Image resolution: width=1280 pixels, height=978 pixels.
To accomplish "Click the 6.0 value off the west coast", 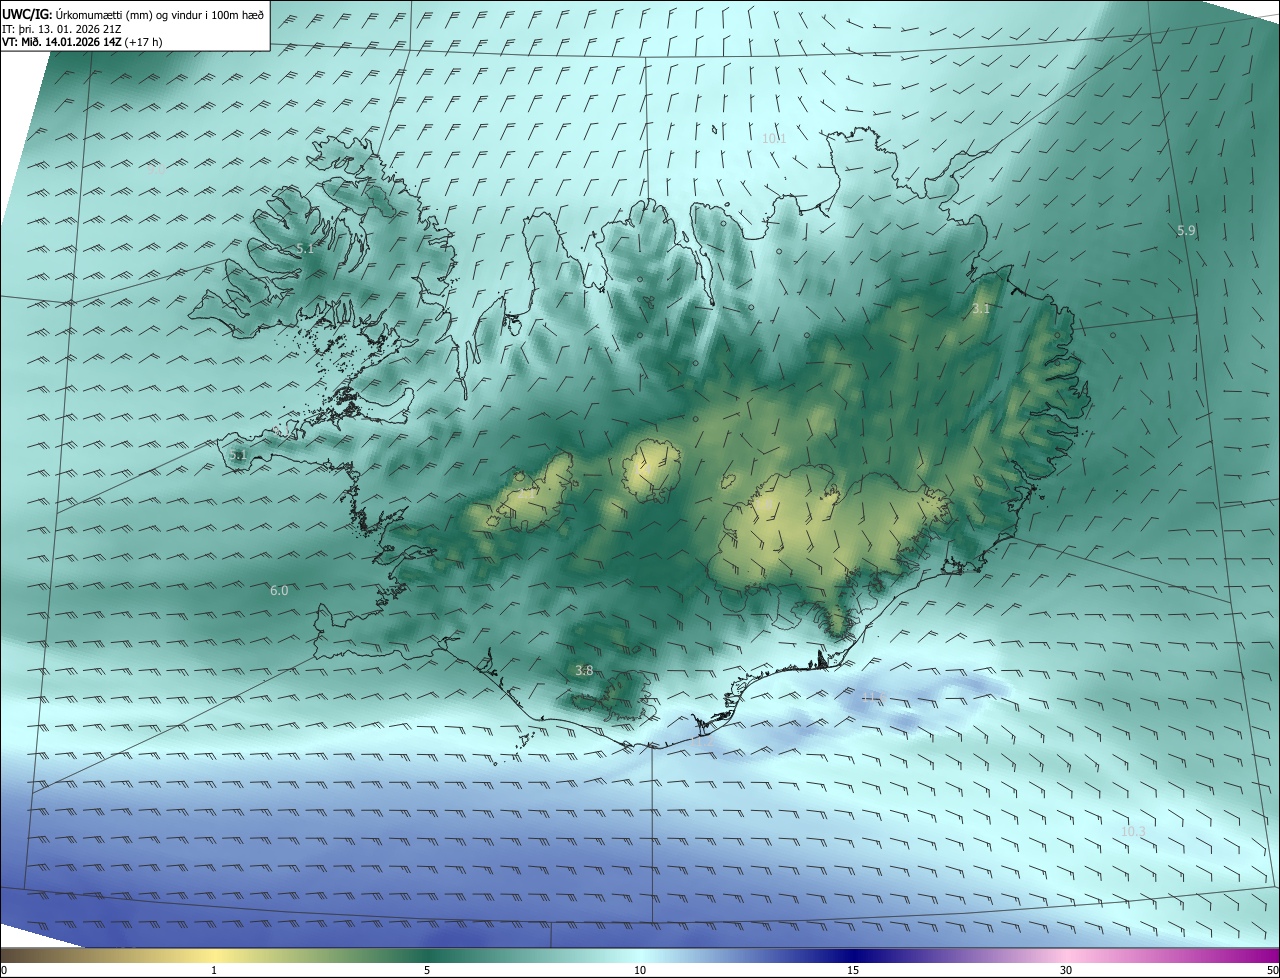I will coord(279,590).
